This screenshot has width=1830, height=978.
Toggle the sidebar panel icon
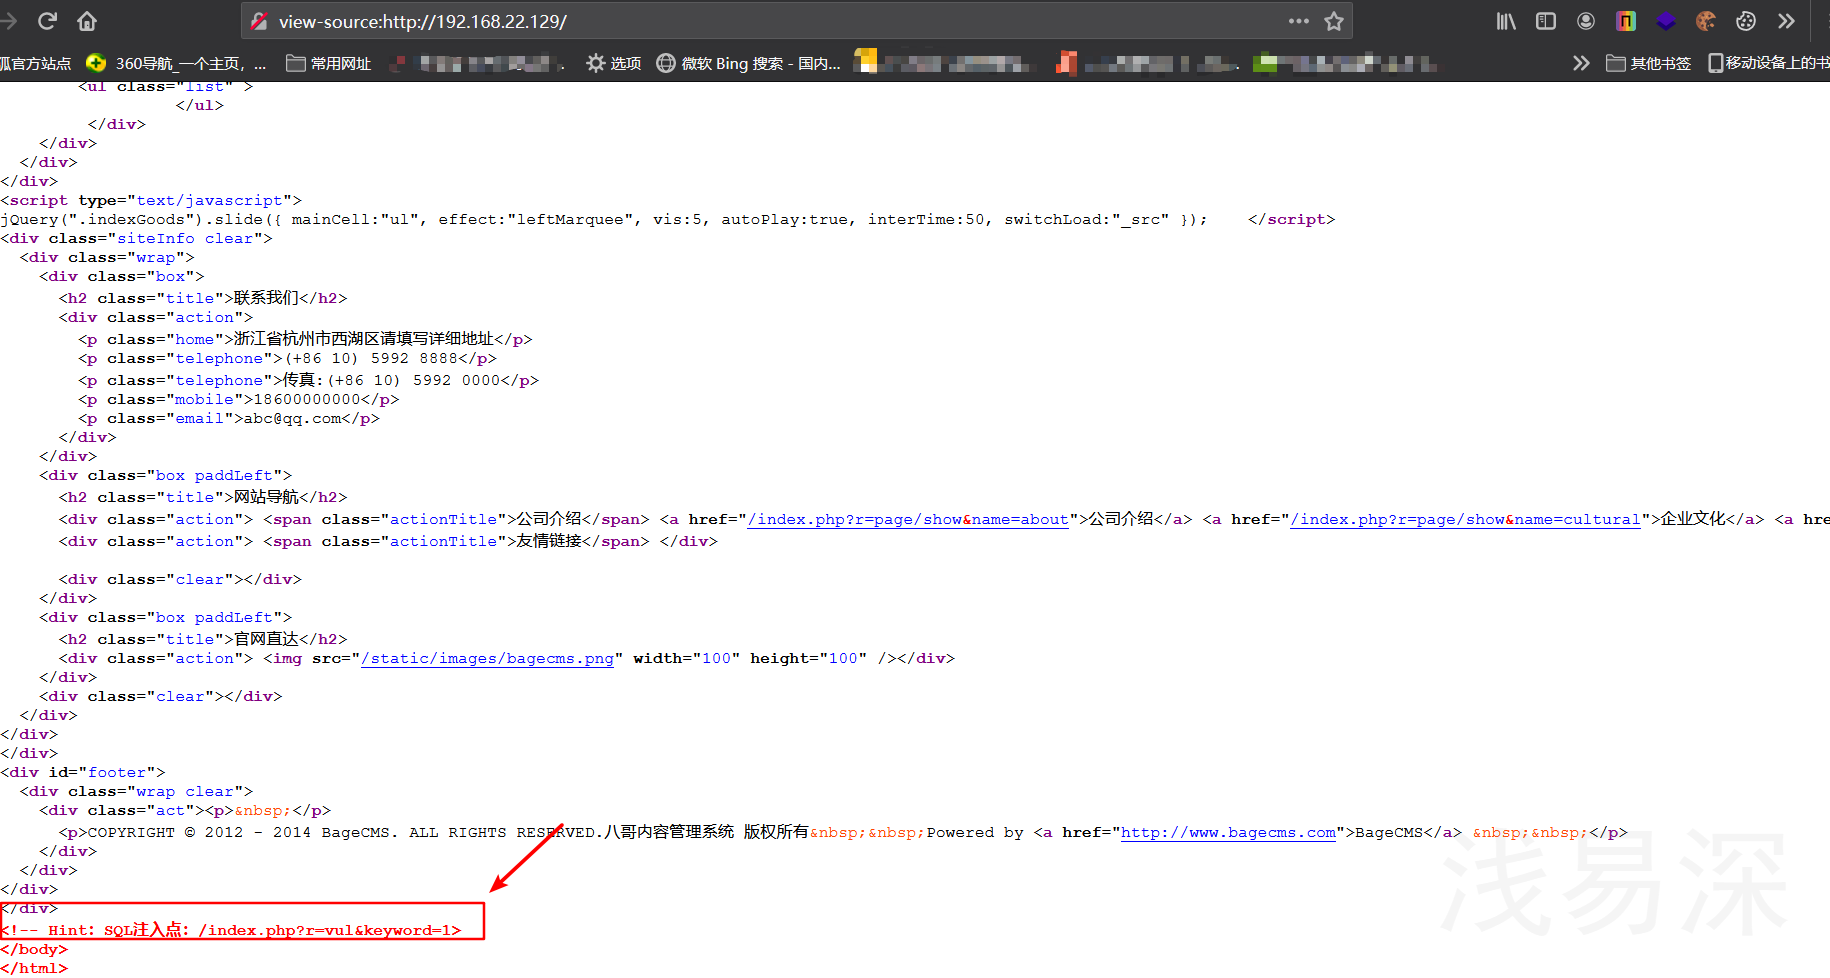coord(1546,21)
